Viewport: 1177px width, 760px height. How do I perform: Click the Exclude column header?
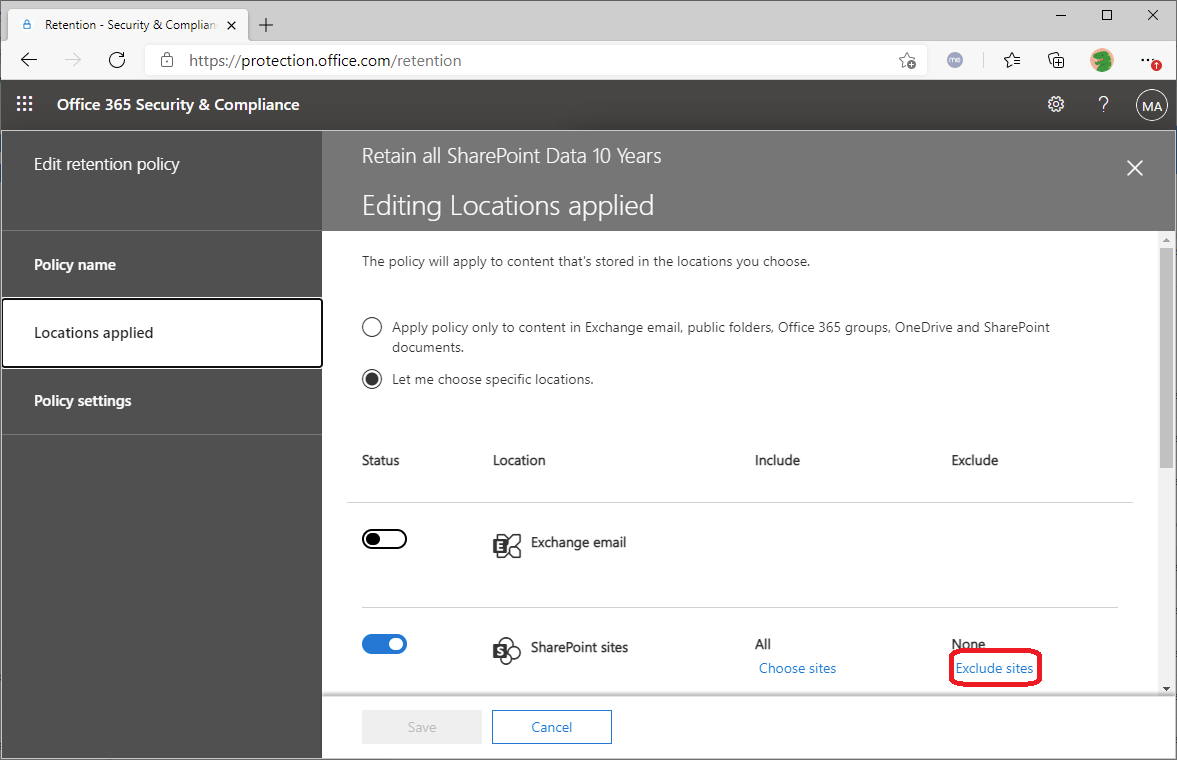point(974,460)
